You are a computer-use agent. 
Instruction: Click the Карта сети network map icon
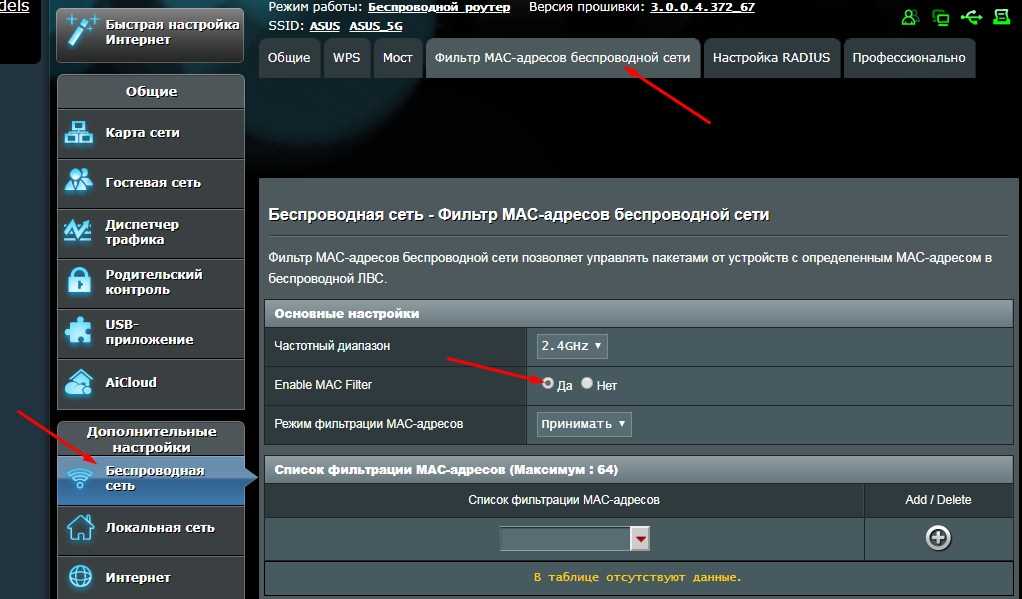(x=79, y=132)
